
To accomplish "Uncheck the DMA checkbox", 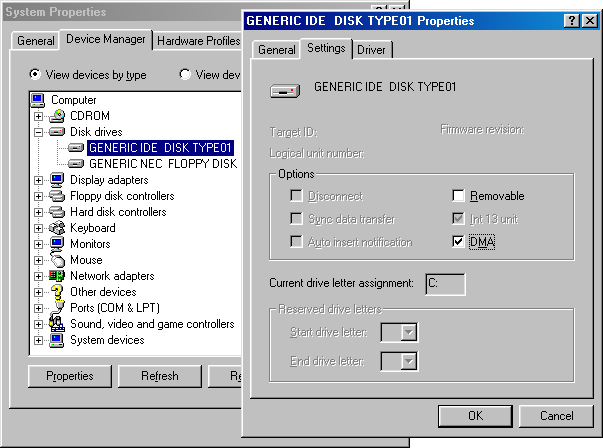I will 458,242.
